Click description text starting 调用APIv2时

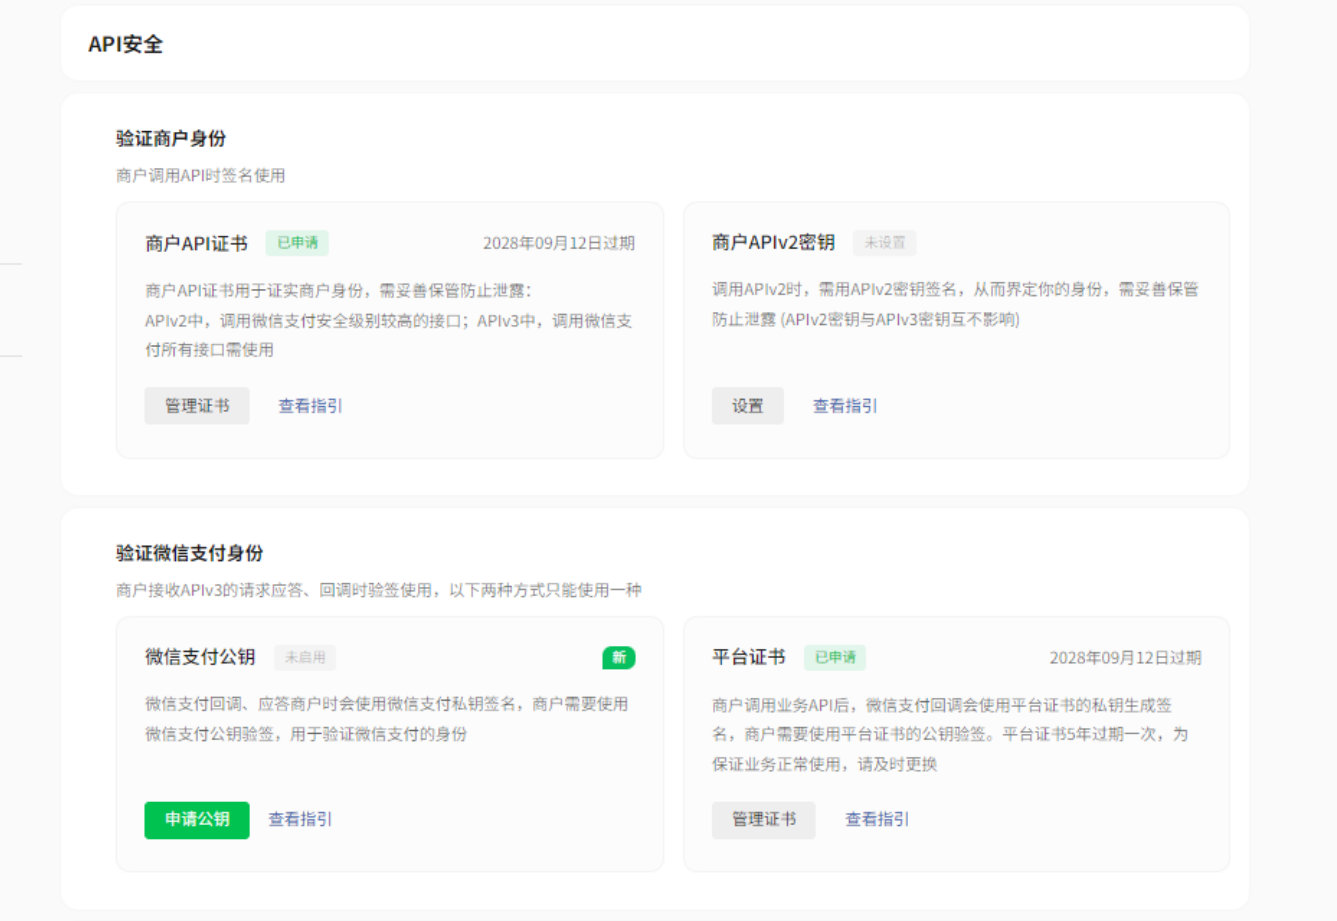pyautogui.click(x=955, y=304)
